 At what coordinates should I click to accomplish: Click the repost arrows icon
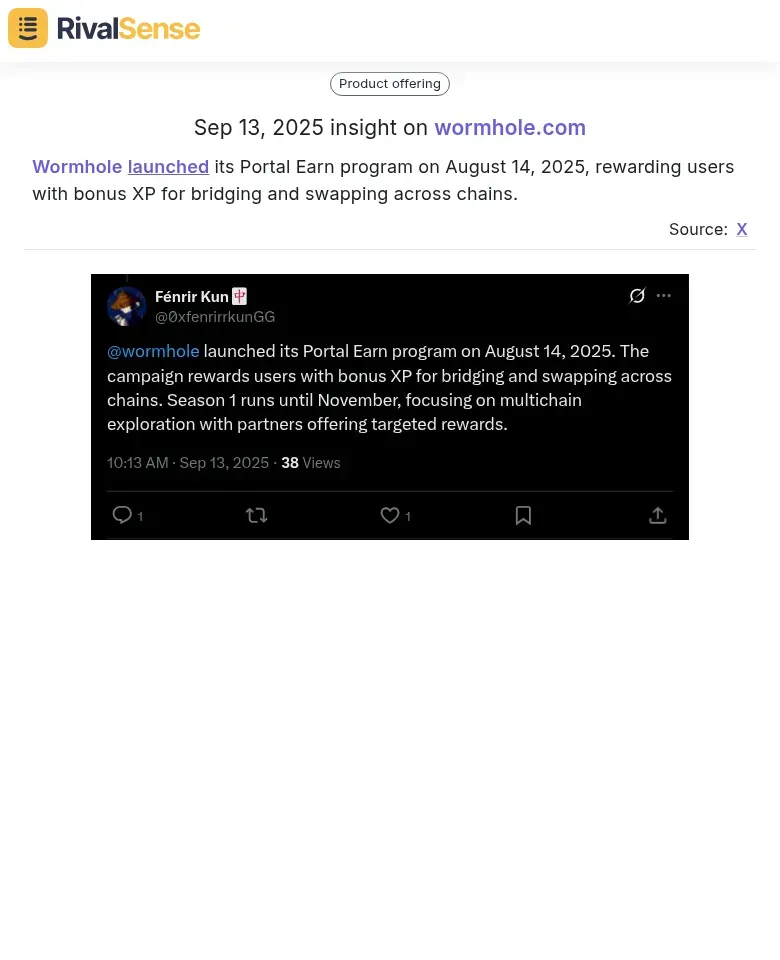coord(257,516)
